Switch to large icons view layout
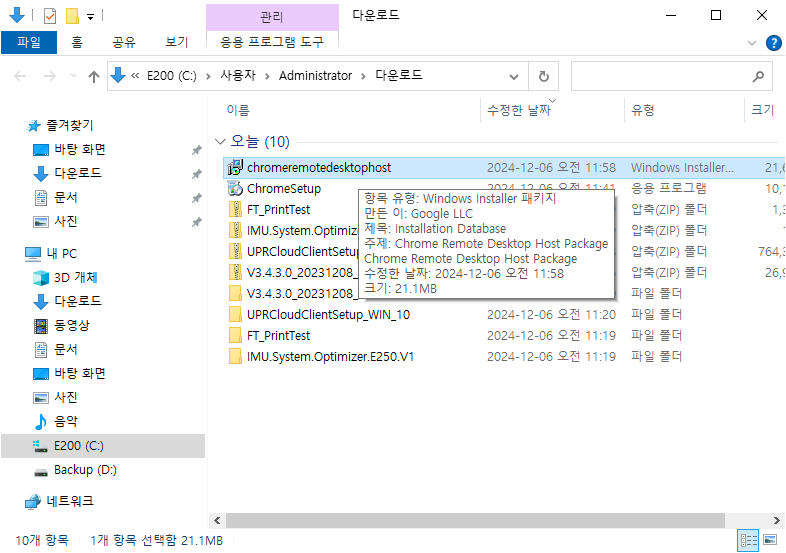 coord(770,540)
